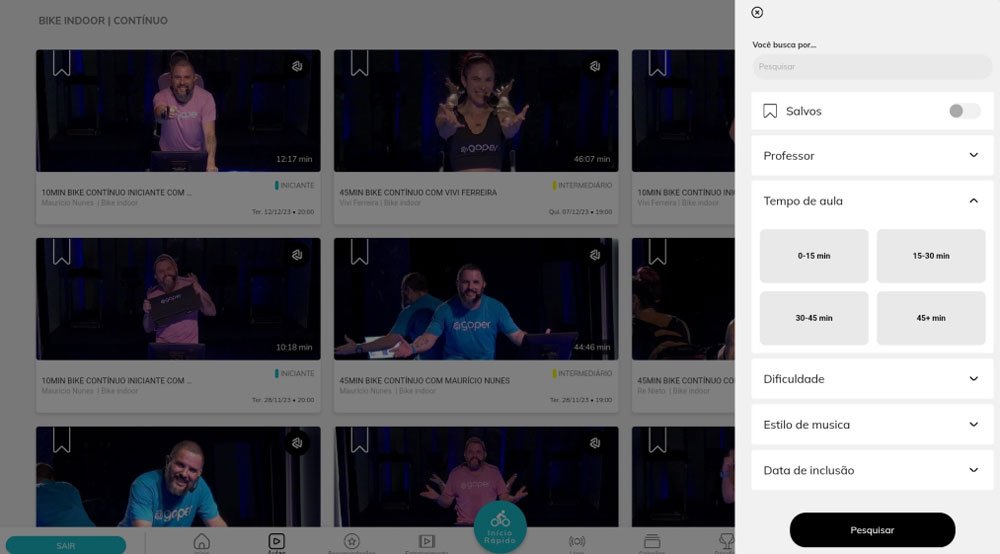This screenshot has height=554, width=1000.
Task: Open the star recommendations icon in bottom bar
Action: pyautogui.click(x=351, y=541)
